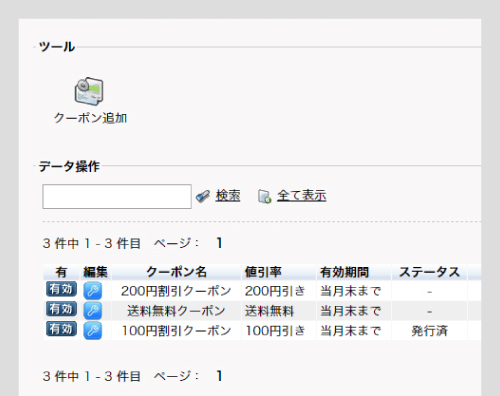Viewport: 500px width, 396px height.
Task: Click the 有効期間 column header
Action: click(354, 272)
